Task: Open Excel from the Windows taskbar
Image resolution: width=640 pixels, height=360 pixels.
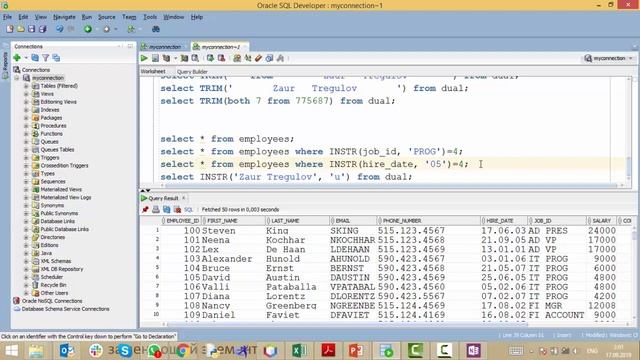Action: [299, 351]
